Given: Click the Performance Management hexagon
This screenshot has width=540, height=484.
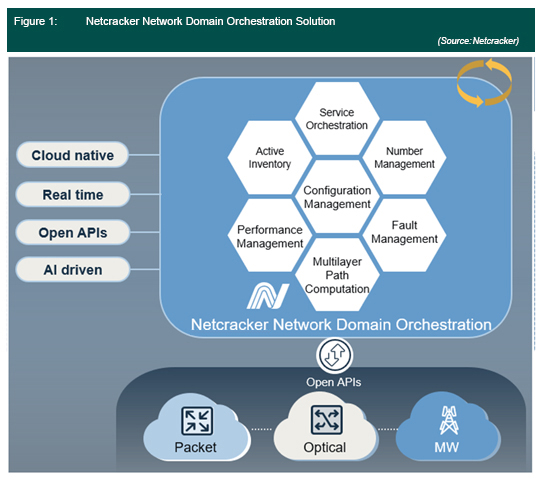Looking at the screenshot, I should (x=270, y=236).
